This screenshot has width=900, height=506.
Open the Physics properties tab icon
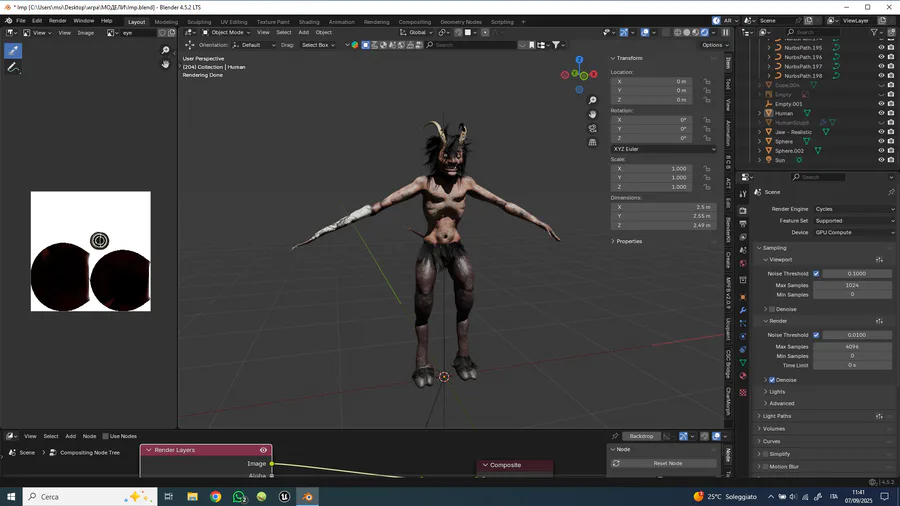pyautogui.click(x=743, y=337)
